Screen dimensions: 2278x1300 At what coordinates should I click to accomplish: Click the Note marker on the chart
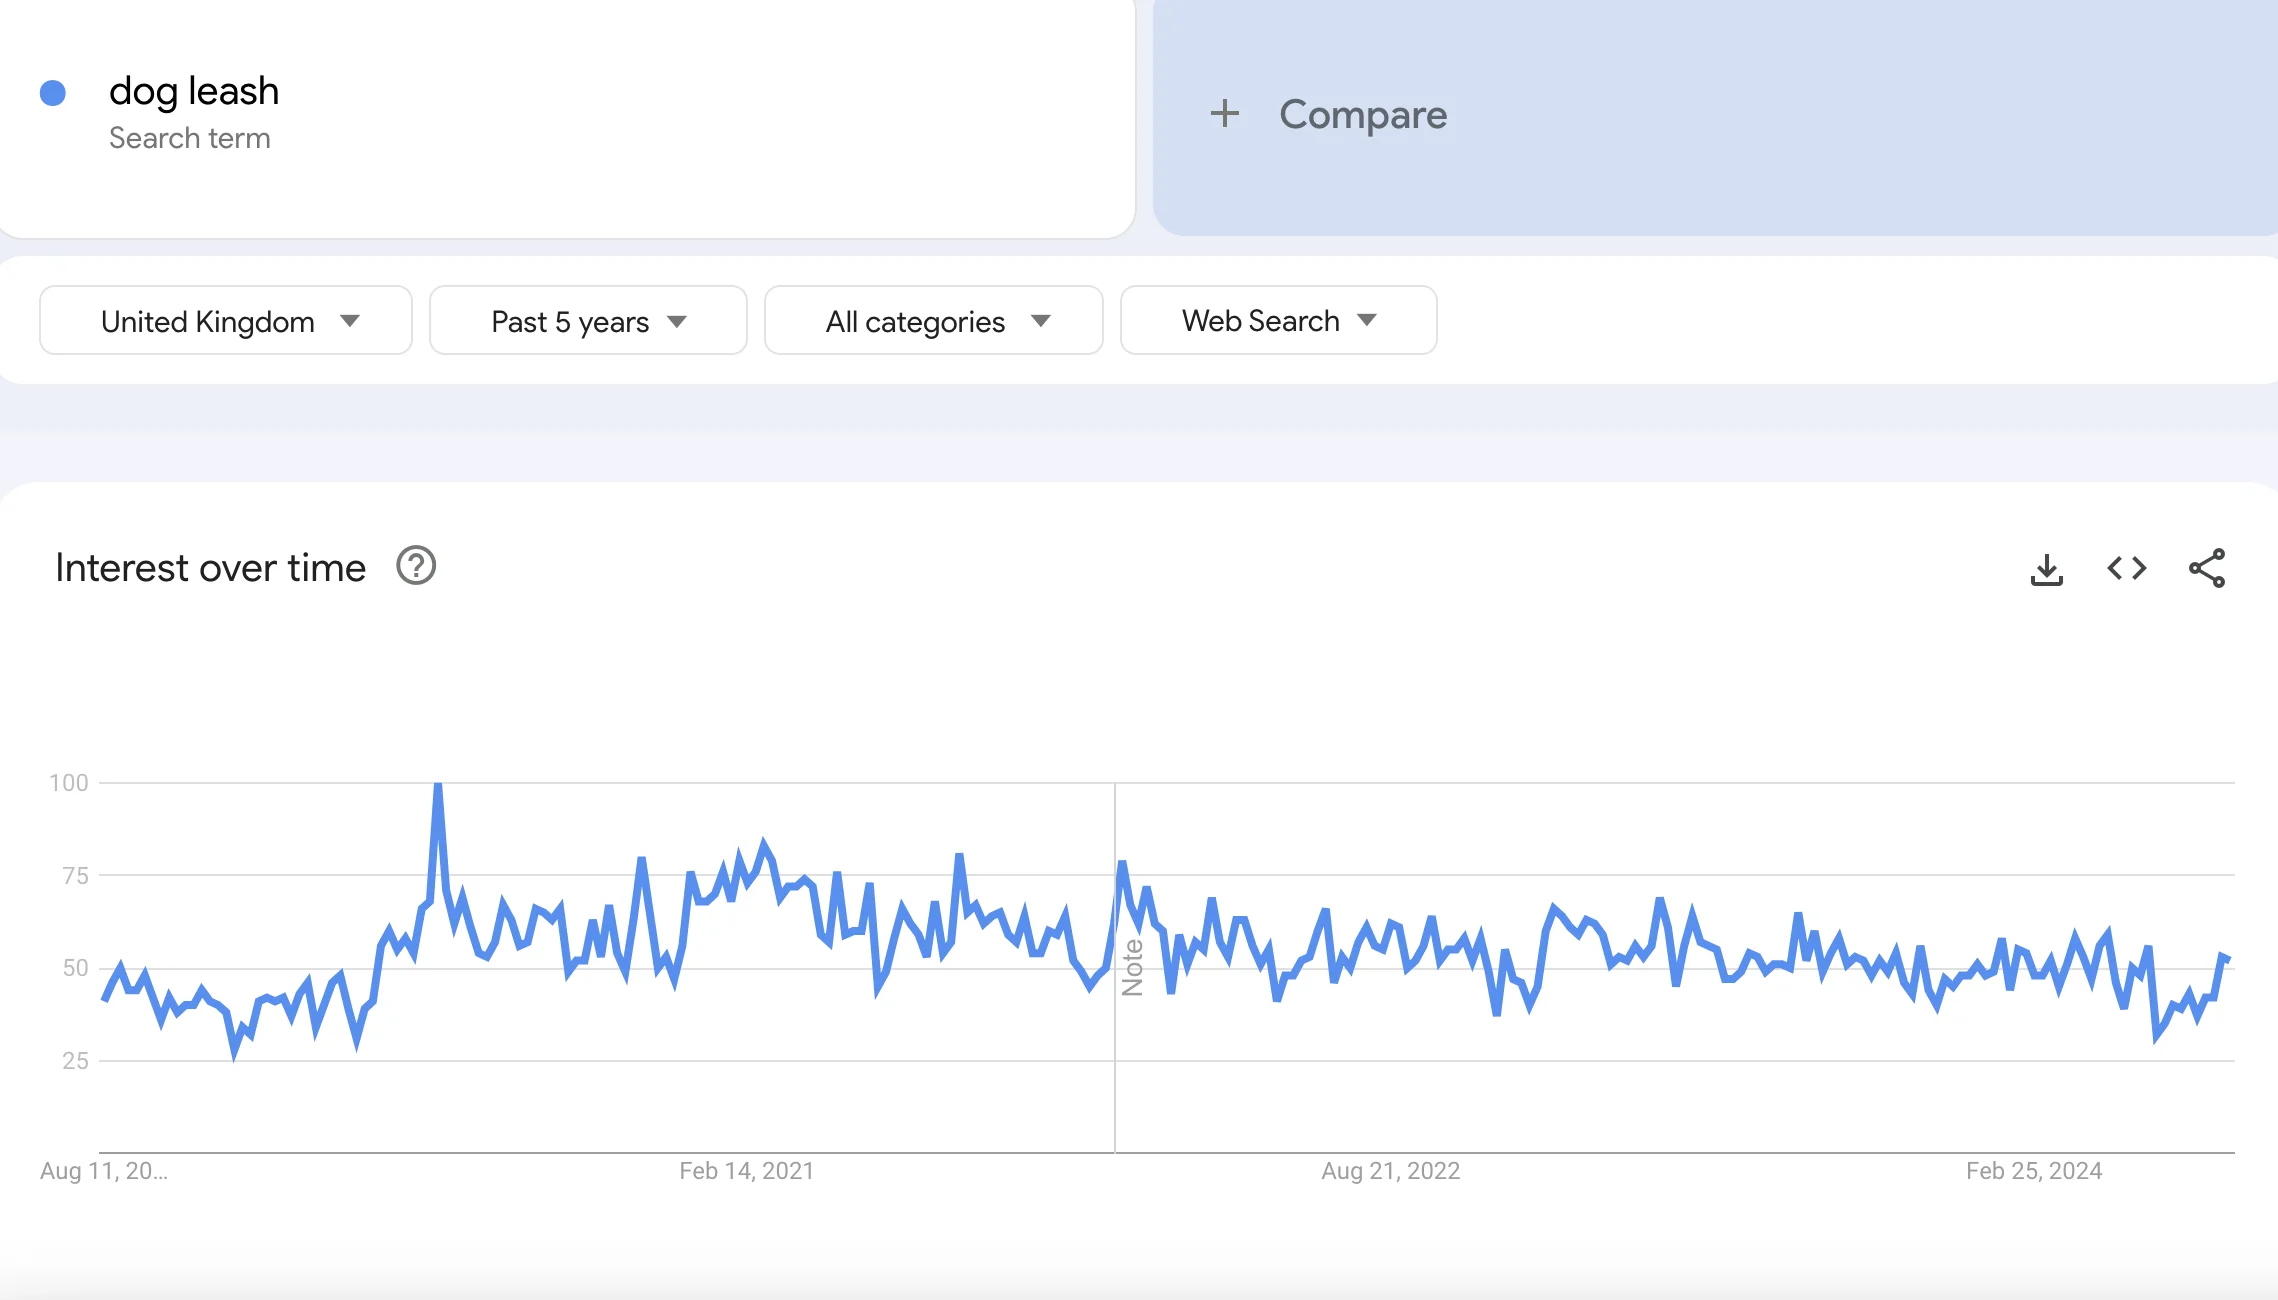pos(1132,967)
